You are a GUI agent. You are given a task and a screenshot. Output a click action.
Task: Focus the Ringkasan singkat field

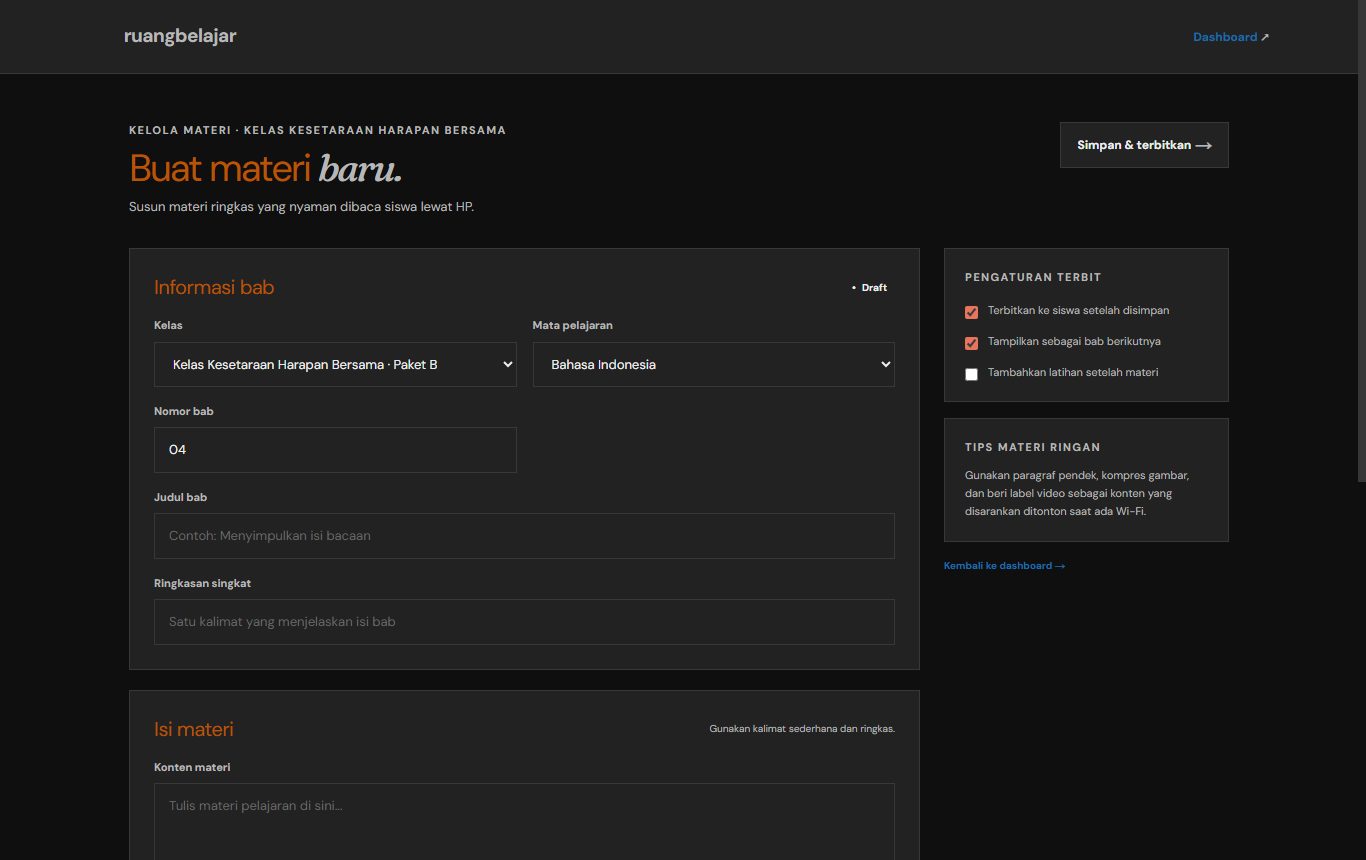point(524,622)
